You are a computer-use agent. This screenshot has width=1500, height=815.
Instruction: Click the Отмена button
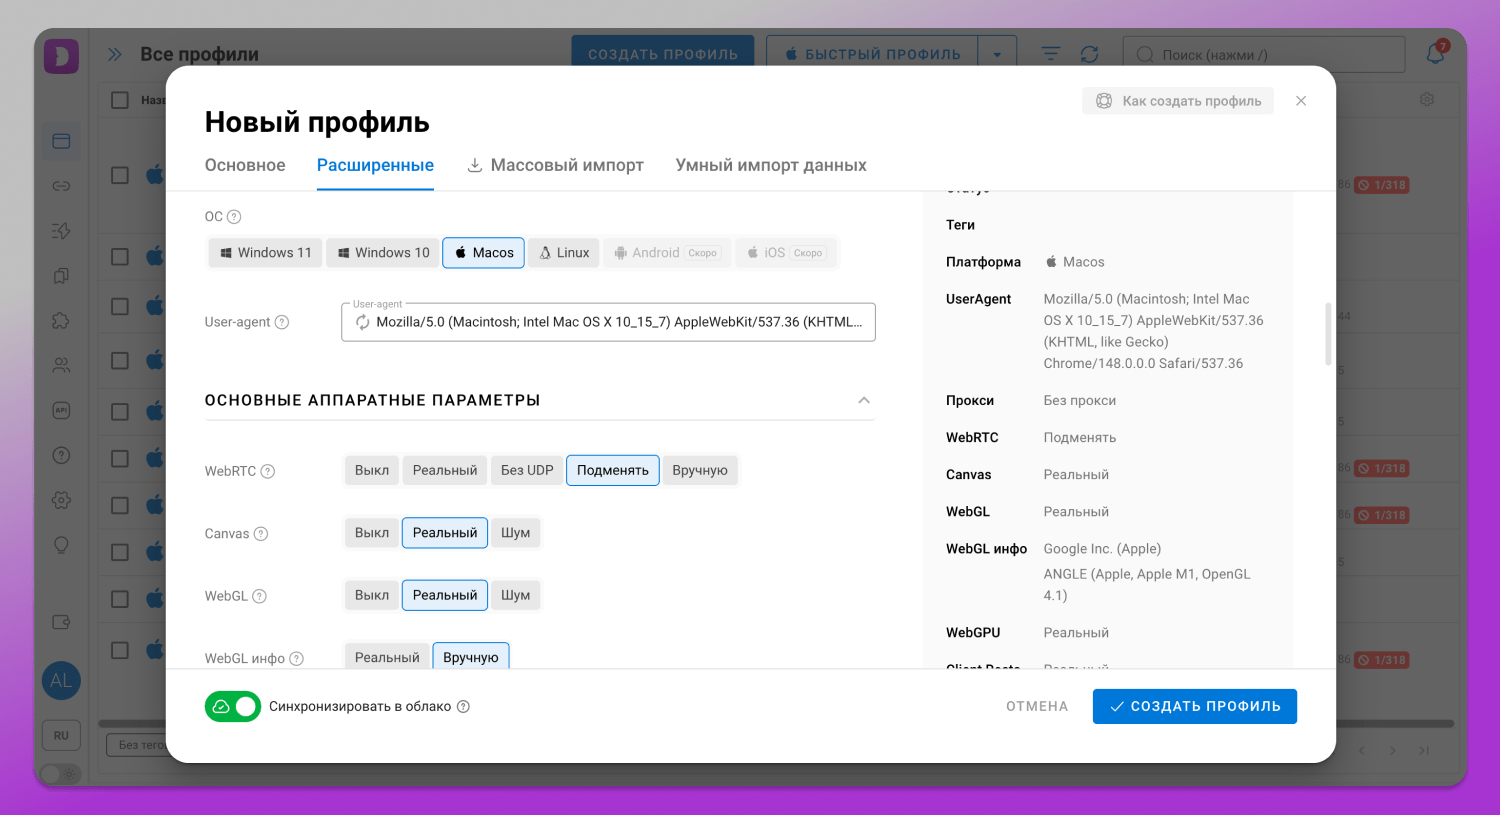click(1037, 706)
